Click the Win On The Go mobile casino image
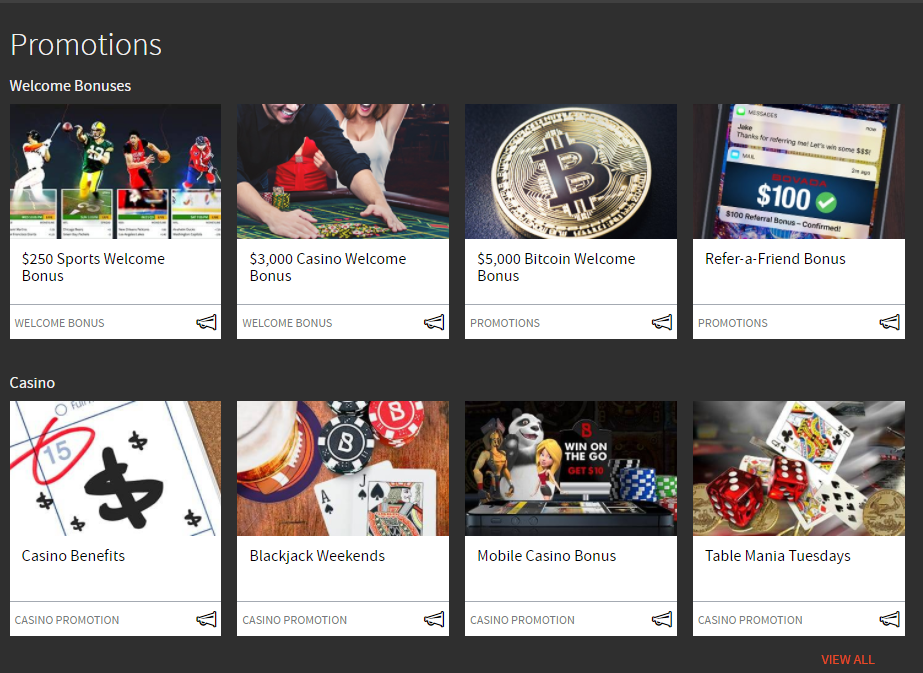923x673 pixels. tap(571, 468)
